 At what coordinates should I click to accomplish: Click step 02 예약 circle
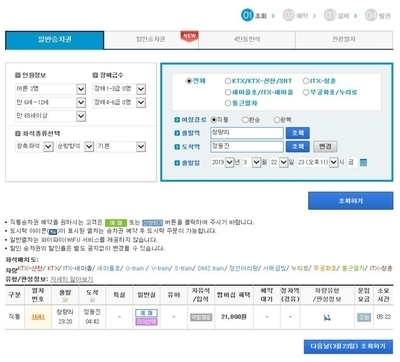289,15
